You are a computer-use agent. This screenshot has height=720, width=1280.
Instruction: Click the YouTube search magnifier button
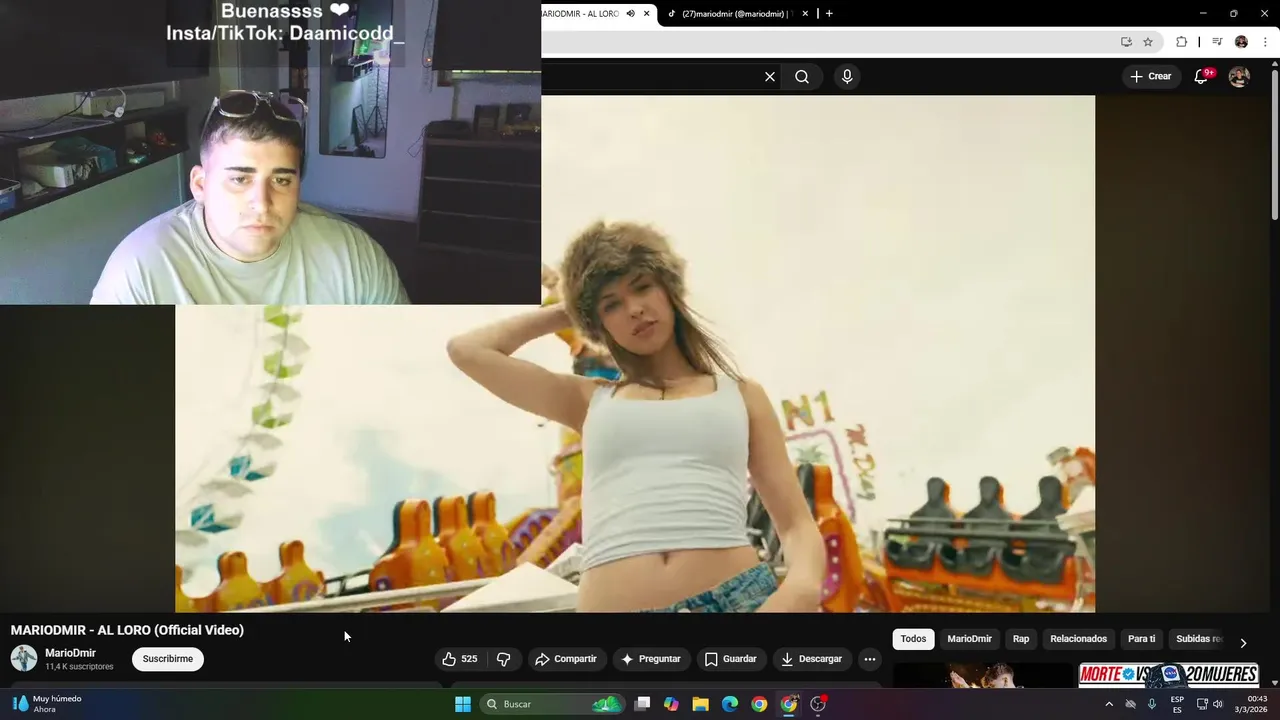802,77
